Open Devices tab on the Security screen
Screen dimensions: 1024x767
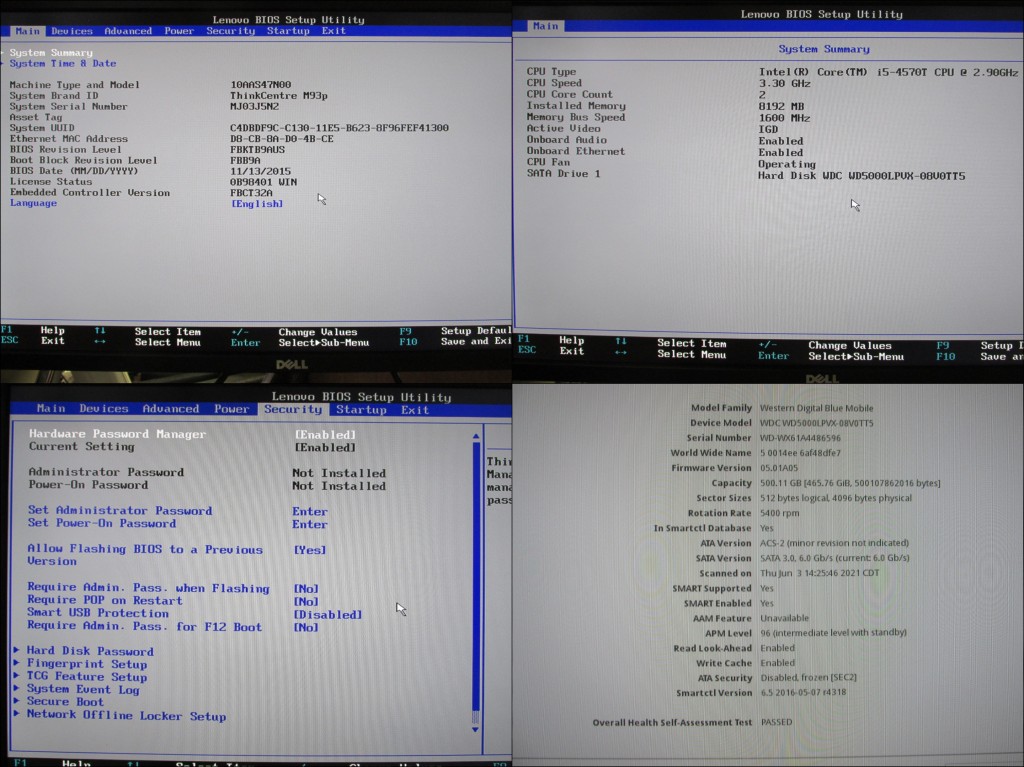coord(104,408)
